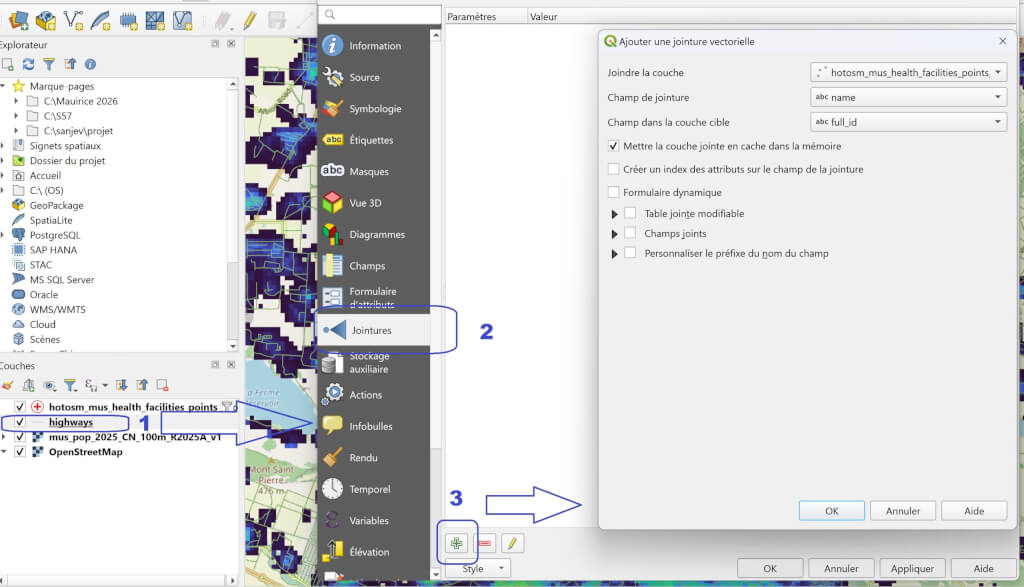
Task: Open the Champ de jointure dropdown
Action: 907,97
